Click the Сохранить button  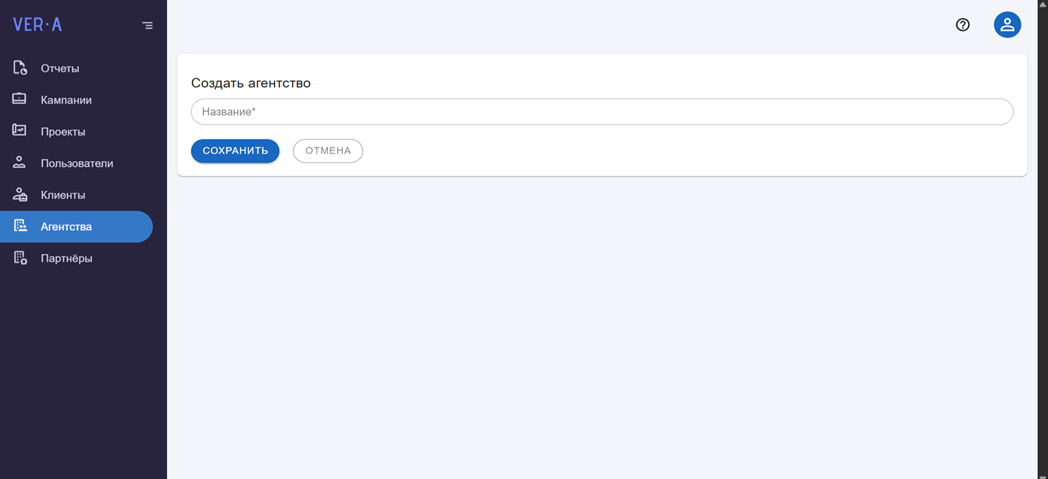coord(235,151)
